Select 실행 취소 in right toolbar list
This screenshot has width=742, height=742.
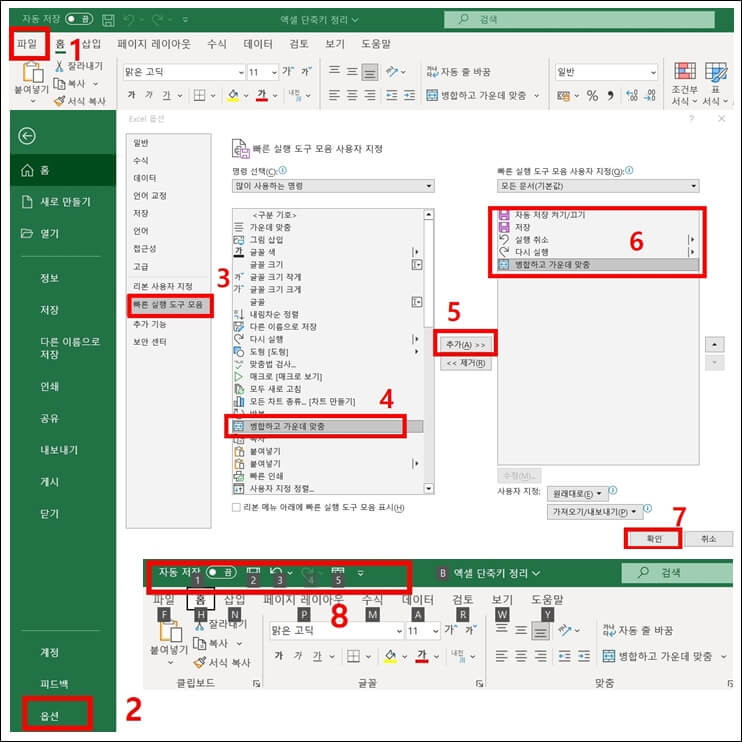(598, 240)
